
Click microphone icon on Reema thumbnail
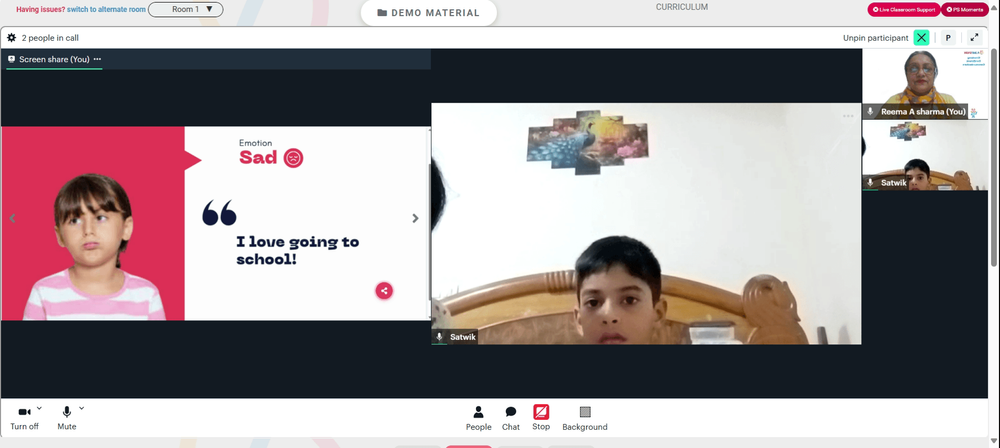(x=870, y=112)
